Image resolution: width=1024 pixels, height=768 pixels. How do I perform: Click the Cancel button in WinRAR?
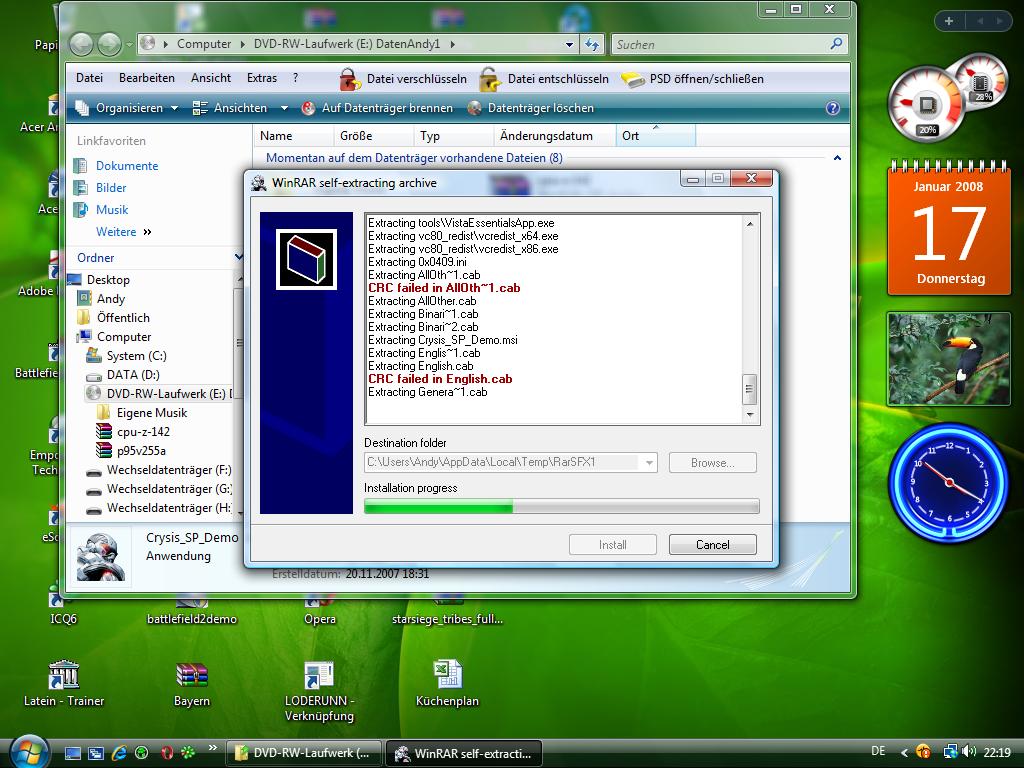pos(712,545)
